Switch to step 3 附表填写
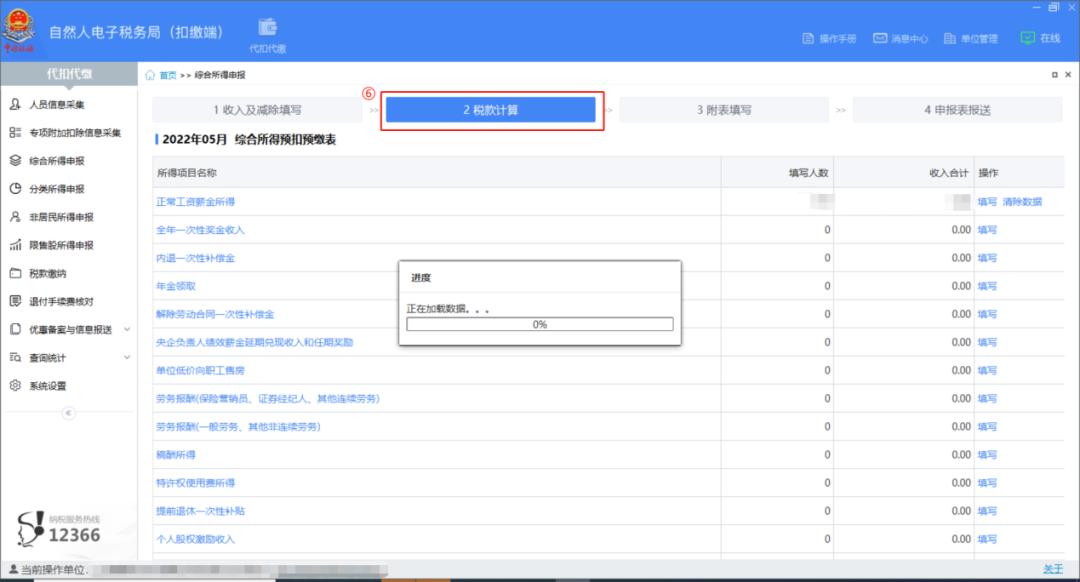The height and width of the screenshot is (582, 1080). 724,110
